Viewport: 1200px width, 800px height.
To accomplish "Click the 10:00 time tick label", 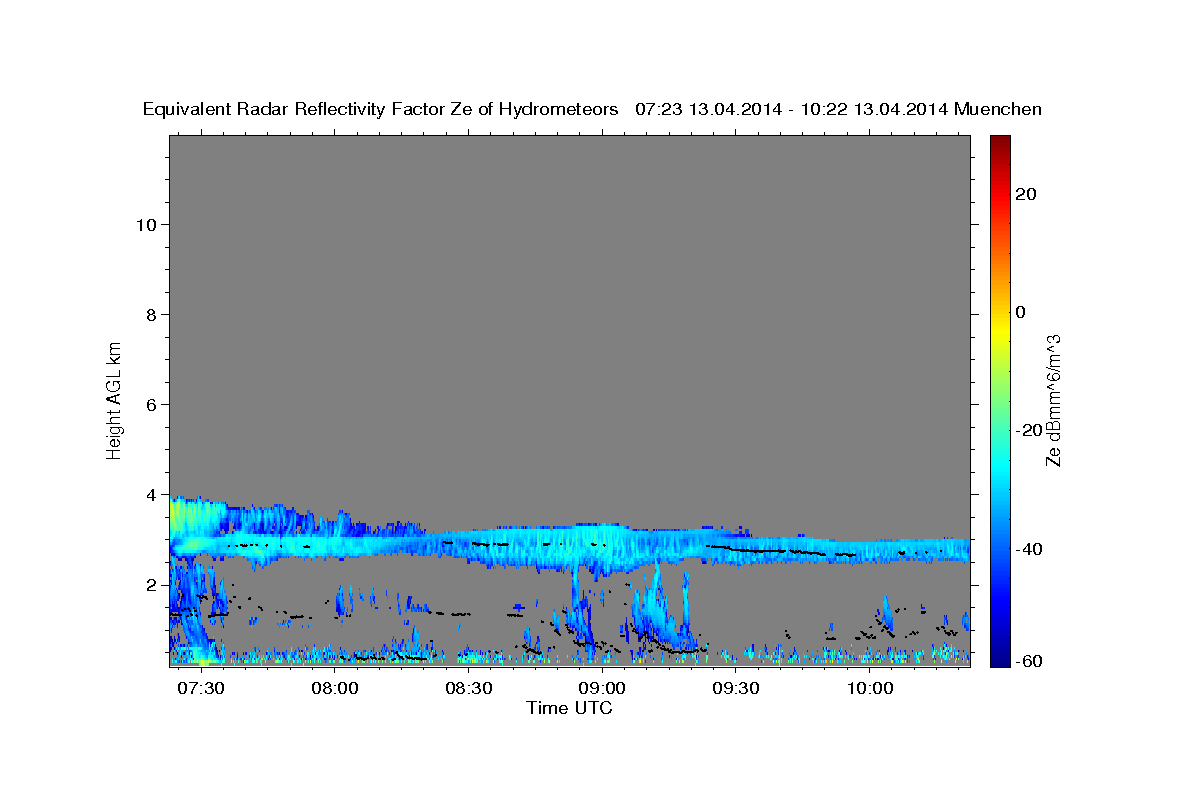I will [x=870, y=690].
